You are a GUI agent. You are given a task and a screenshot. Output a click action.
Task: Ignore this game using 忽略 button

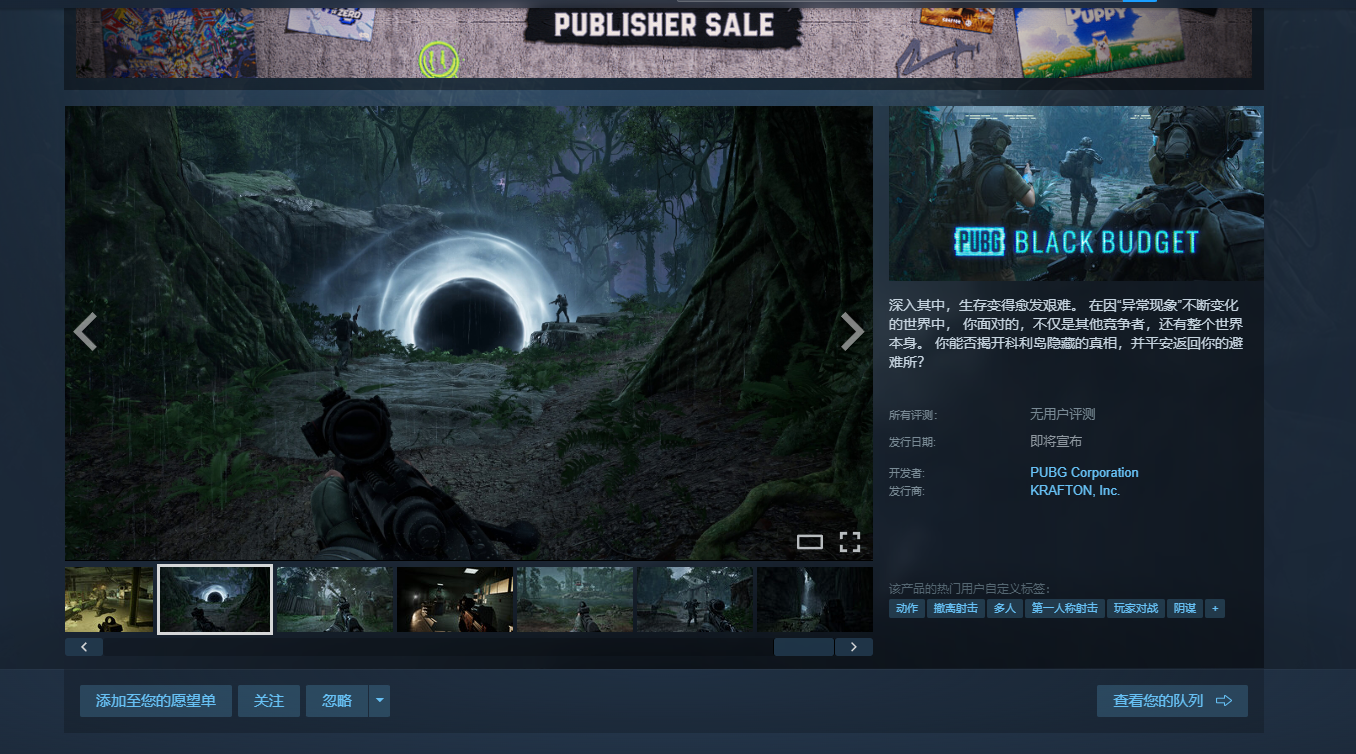tap(337, 701)
